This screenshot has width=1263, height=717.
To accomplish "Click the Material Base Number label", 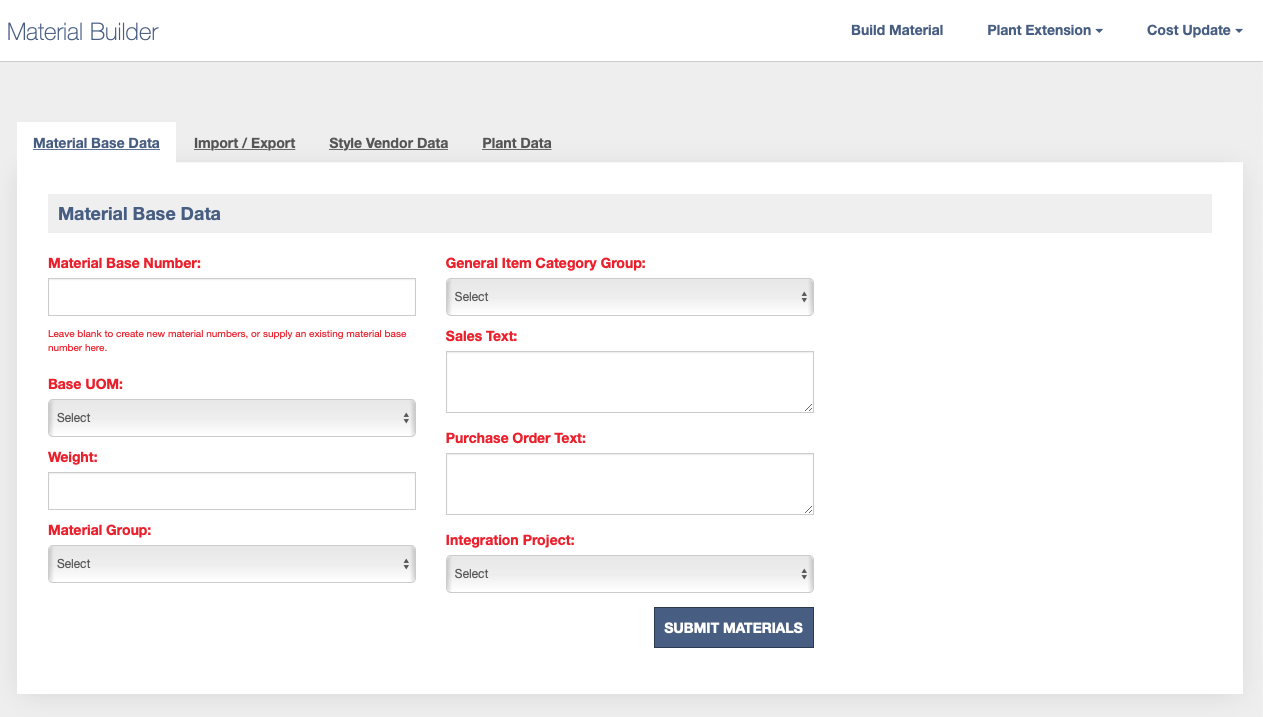I will coord(125,263).
